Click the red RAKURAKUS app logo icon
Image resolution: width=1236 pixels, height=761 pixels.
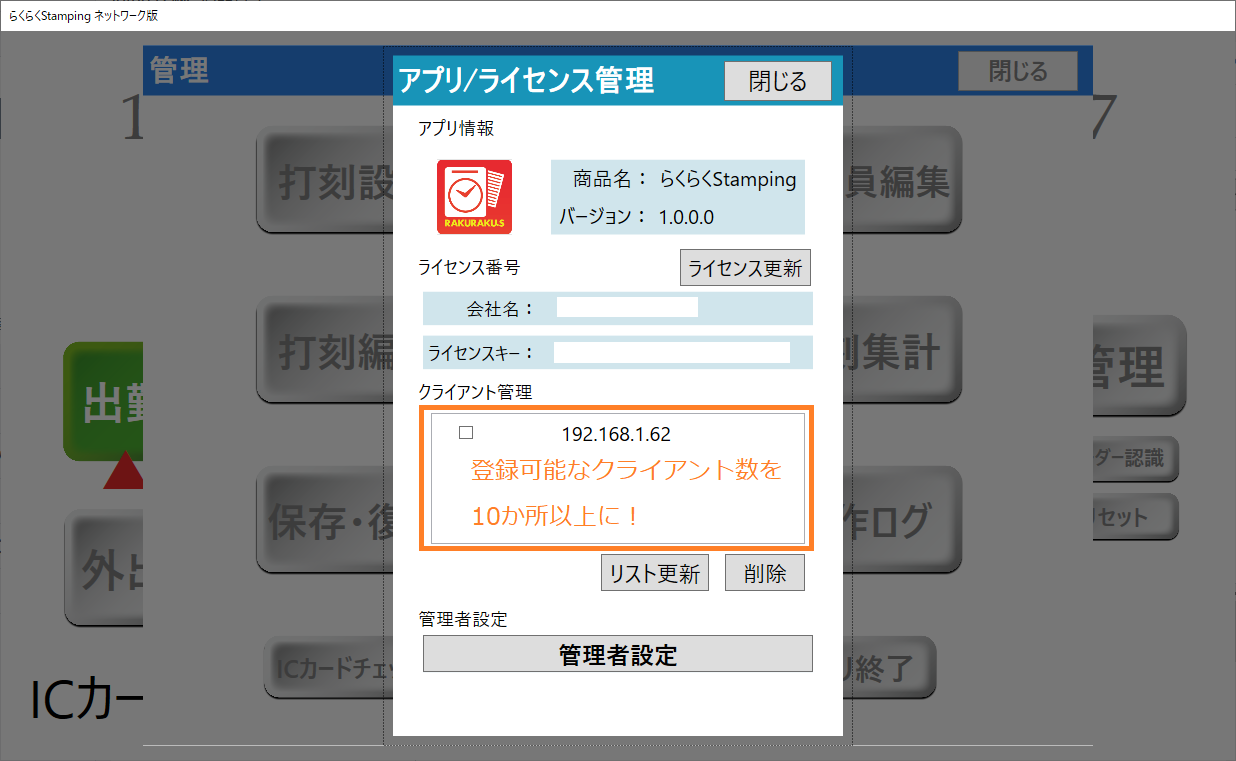[x=474, y=197]
